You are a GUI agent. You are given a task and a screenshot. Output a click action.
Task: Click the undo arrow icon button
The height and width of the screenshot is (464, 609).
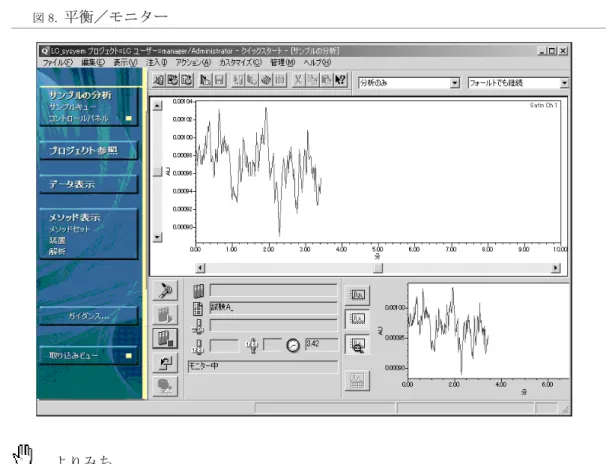(165, 363)
